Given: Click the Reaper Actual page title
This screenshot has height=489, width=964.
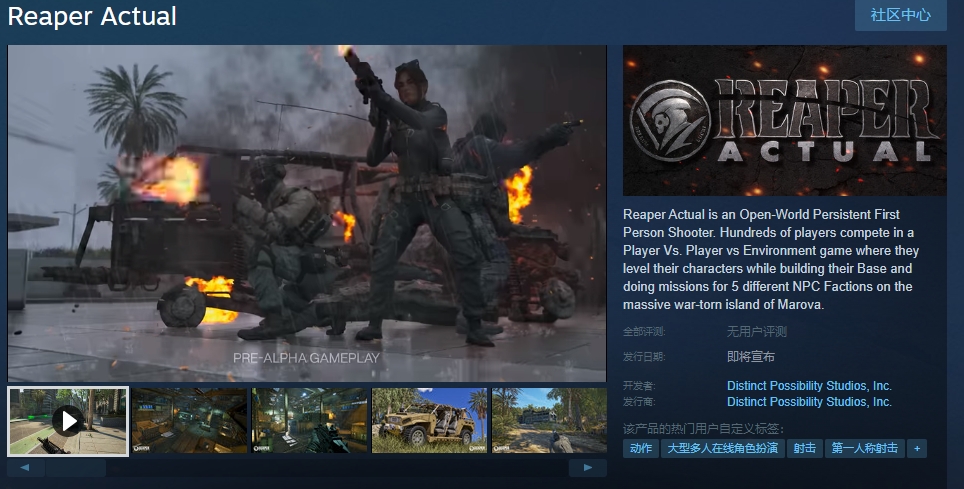Looking at the screenshot, I should (x=92, y=17).
